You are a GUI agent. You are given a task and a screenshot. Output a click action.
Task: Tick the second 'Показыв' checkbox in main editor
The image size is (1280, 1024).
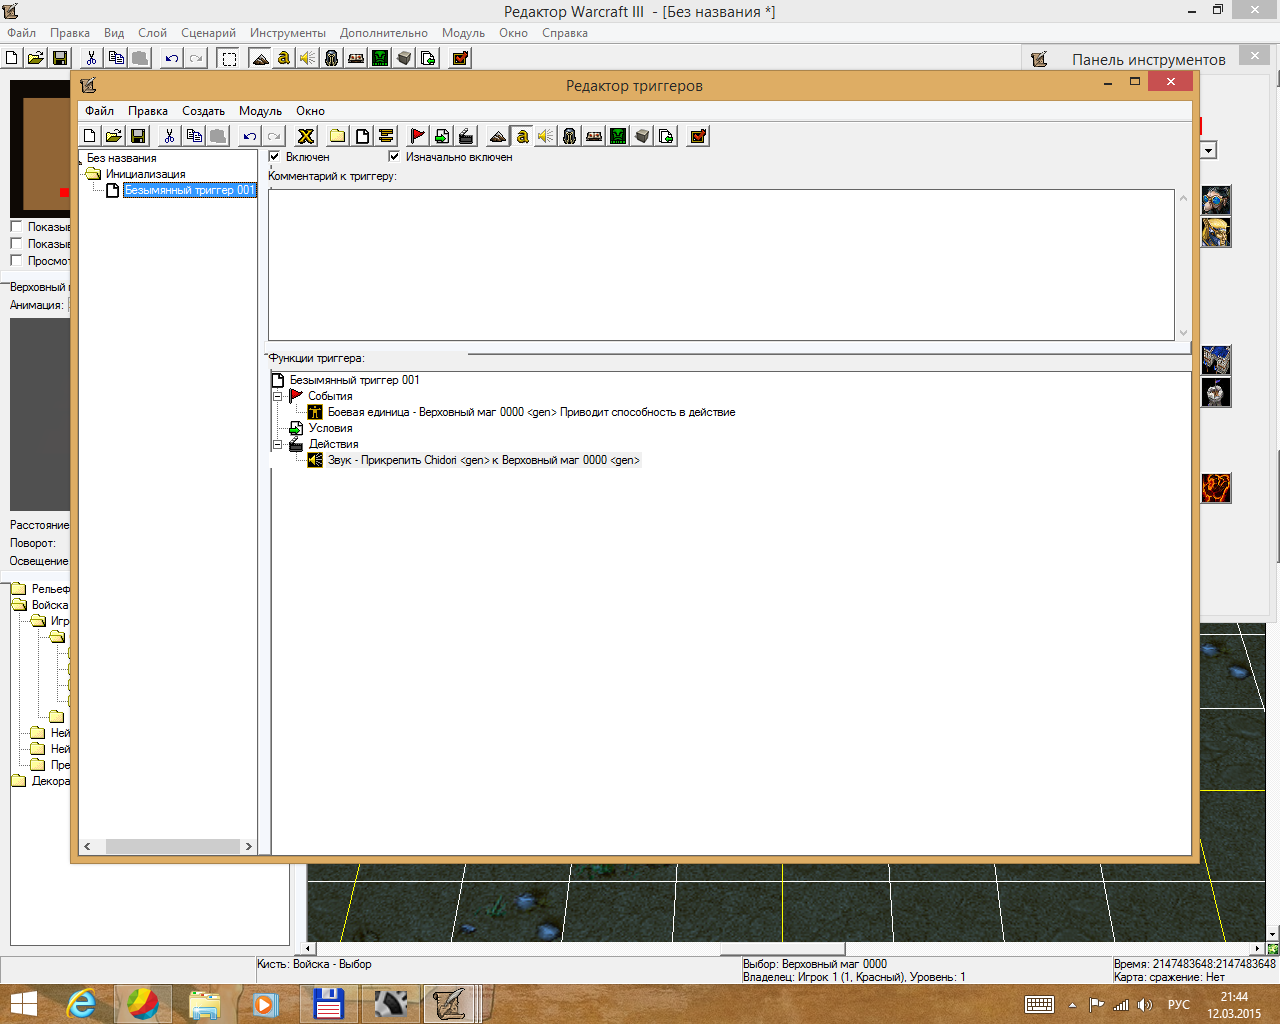(x=16, y=243)
